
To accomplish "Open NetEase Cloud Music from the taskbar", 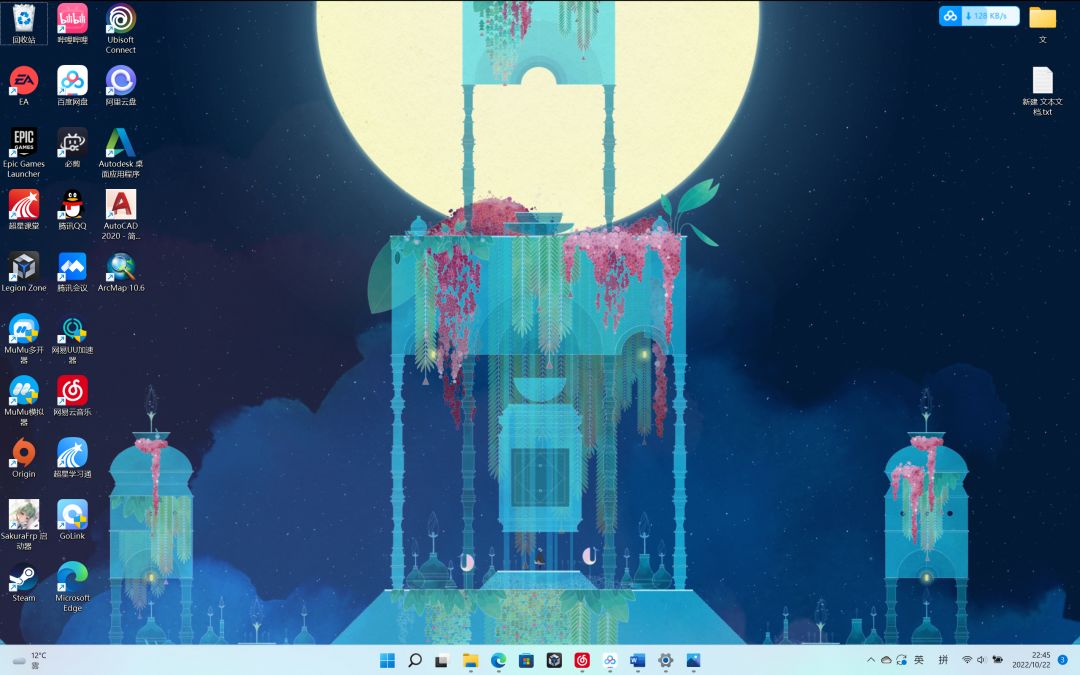I will 582,661.
